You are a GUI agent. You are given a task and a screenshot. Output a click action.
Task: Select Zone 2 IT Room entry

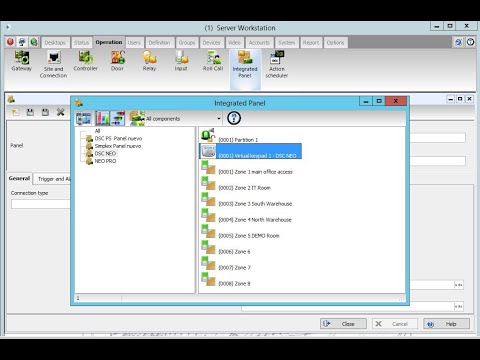(x=236, y=184)
